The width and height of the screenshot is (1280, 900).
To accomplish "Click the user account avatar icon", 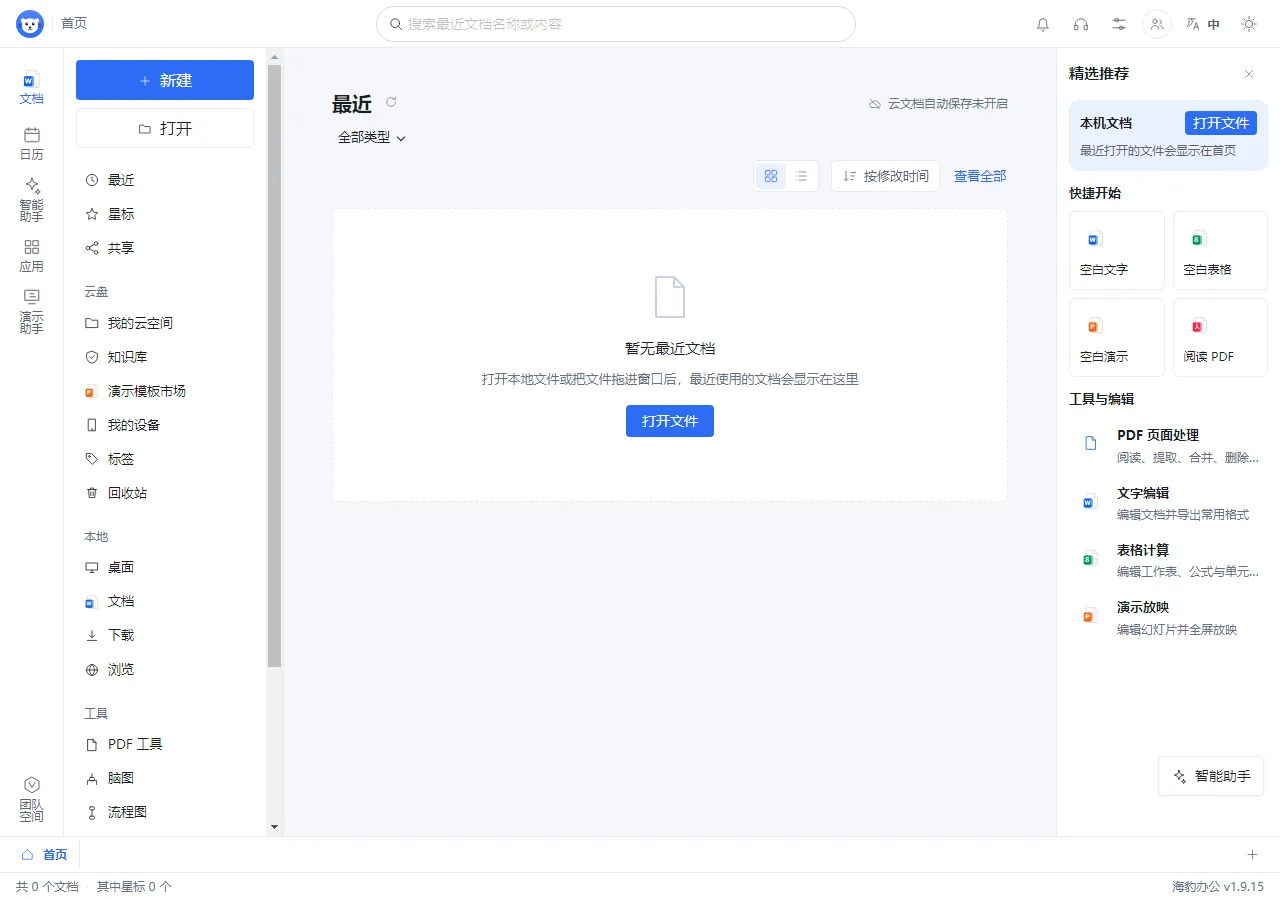I will pos(1157,24).
